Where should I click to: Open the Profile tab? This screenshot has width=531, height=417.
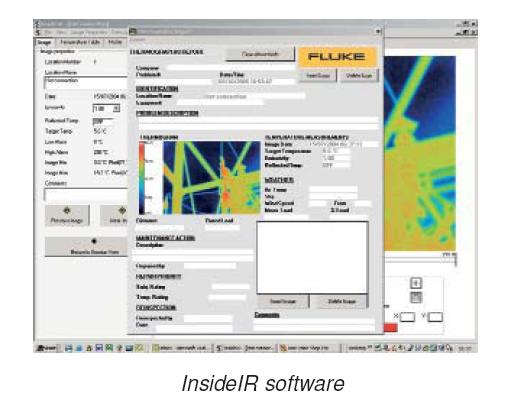115,42
